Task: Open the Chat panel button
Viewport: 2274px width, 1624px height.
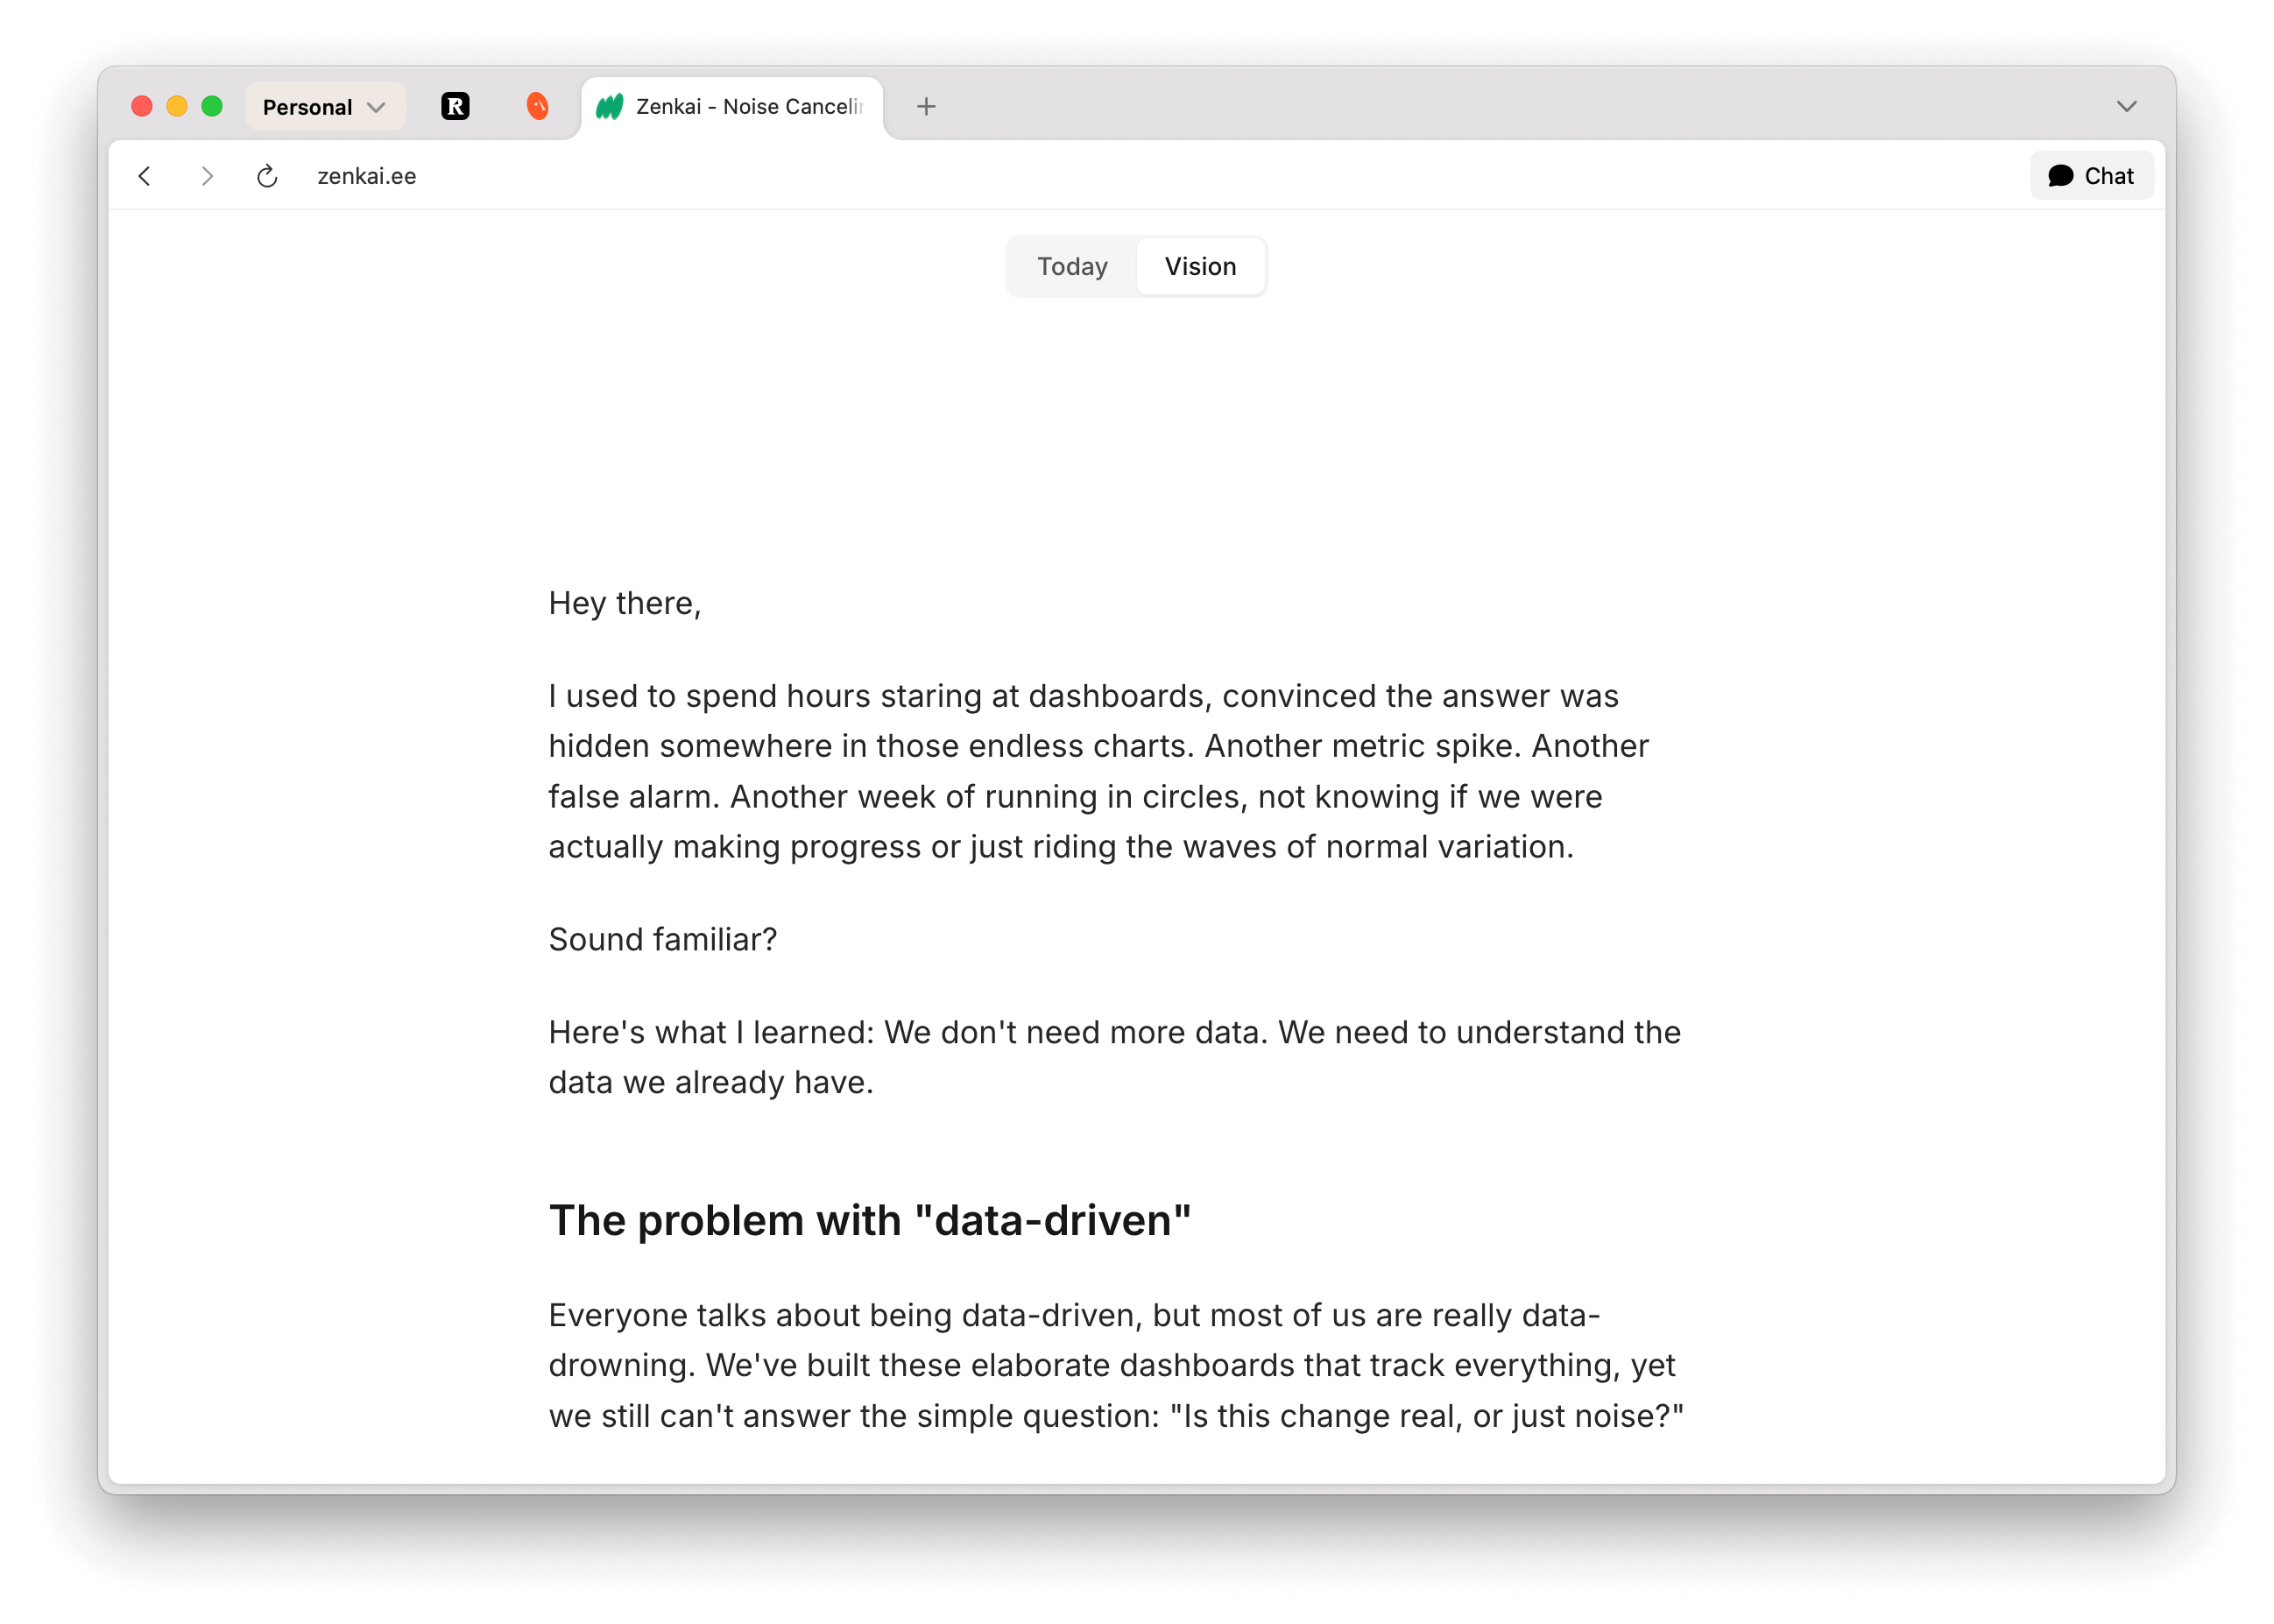Action: (x=2091, y=176)
